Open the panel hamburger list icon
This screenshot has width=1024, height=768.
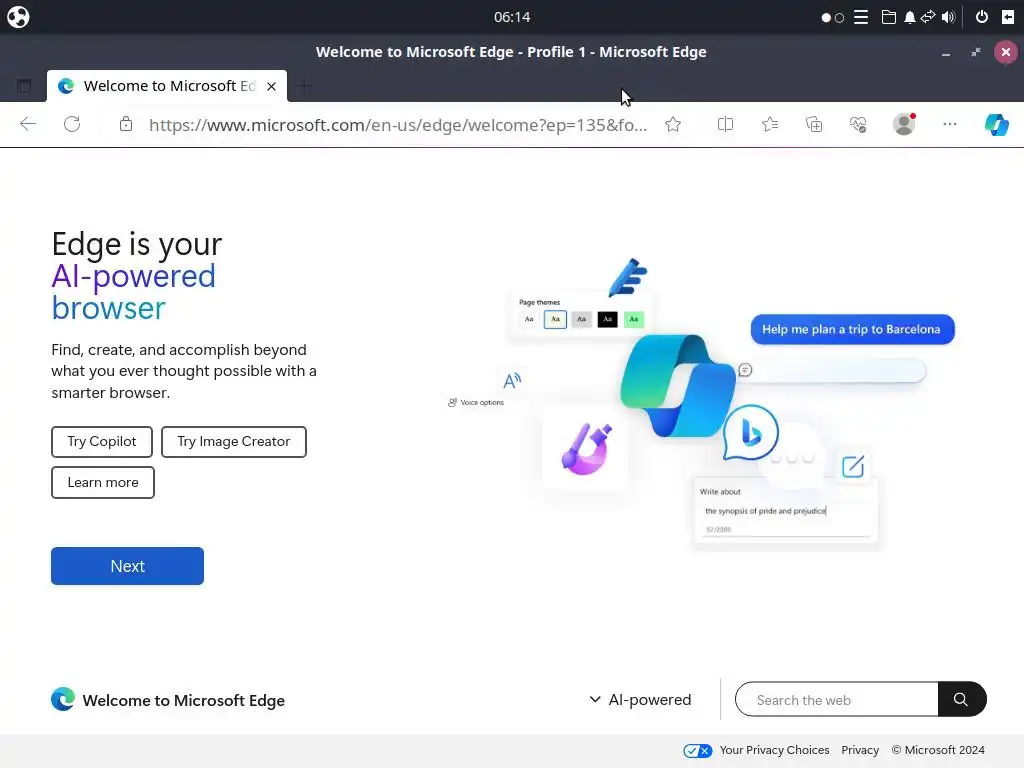[x=861, y=17]
